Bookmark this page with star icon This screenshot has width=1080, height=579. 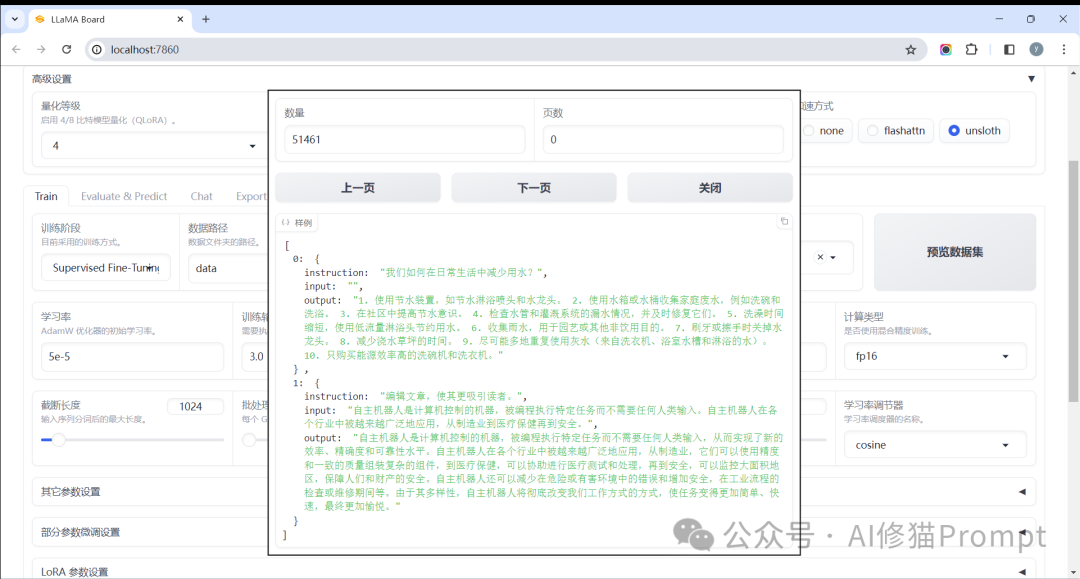(x=910, y=49)
